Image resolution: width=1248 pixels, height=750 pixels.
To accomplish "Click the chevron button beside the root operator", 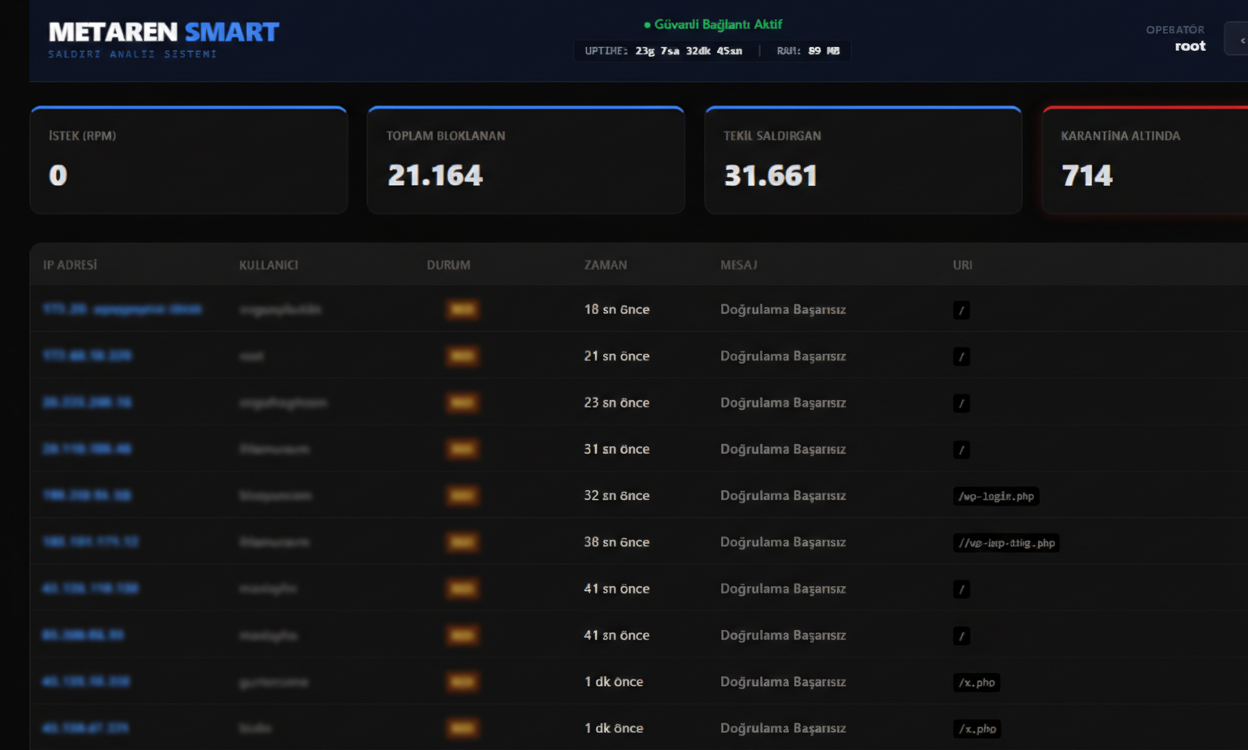I will click(x=1237, y=40).
